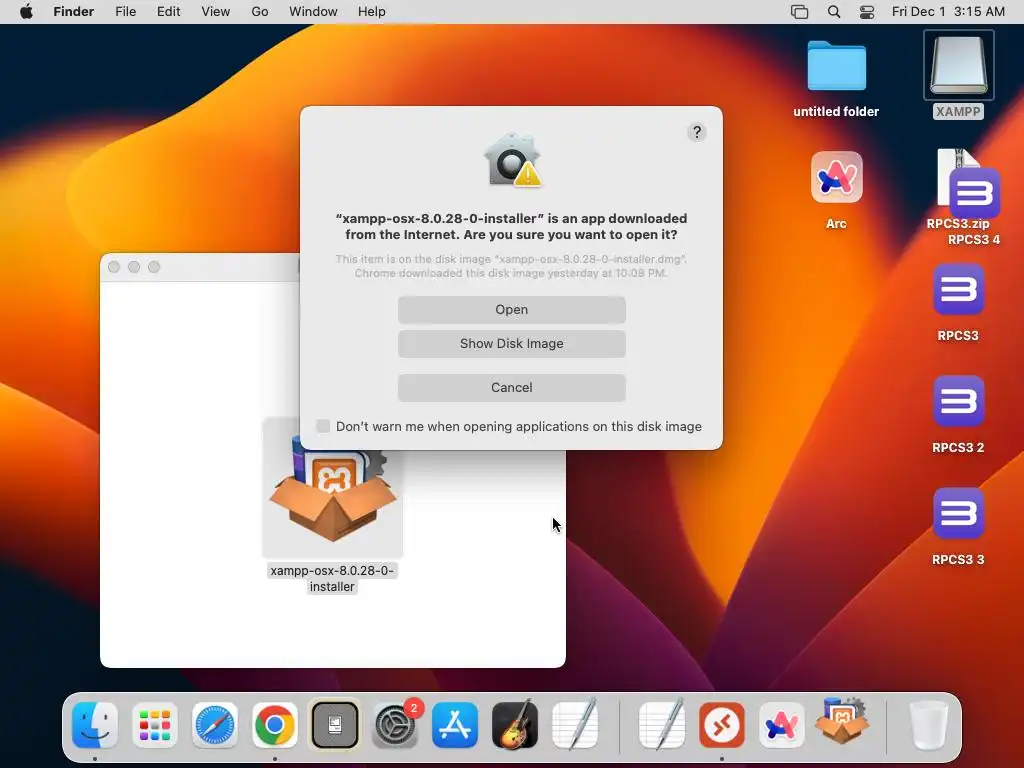Image resolution: width=1024 pixels, height=768 pixels.
Task: Open Google Chrome from the Dock
Action: click(x=275, y=725)
